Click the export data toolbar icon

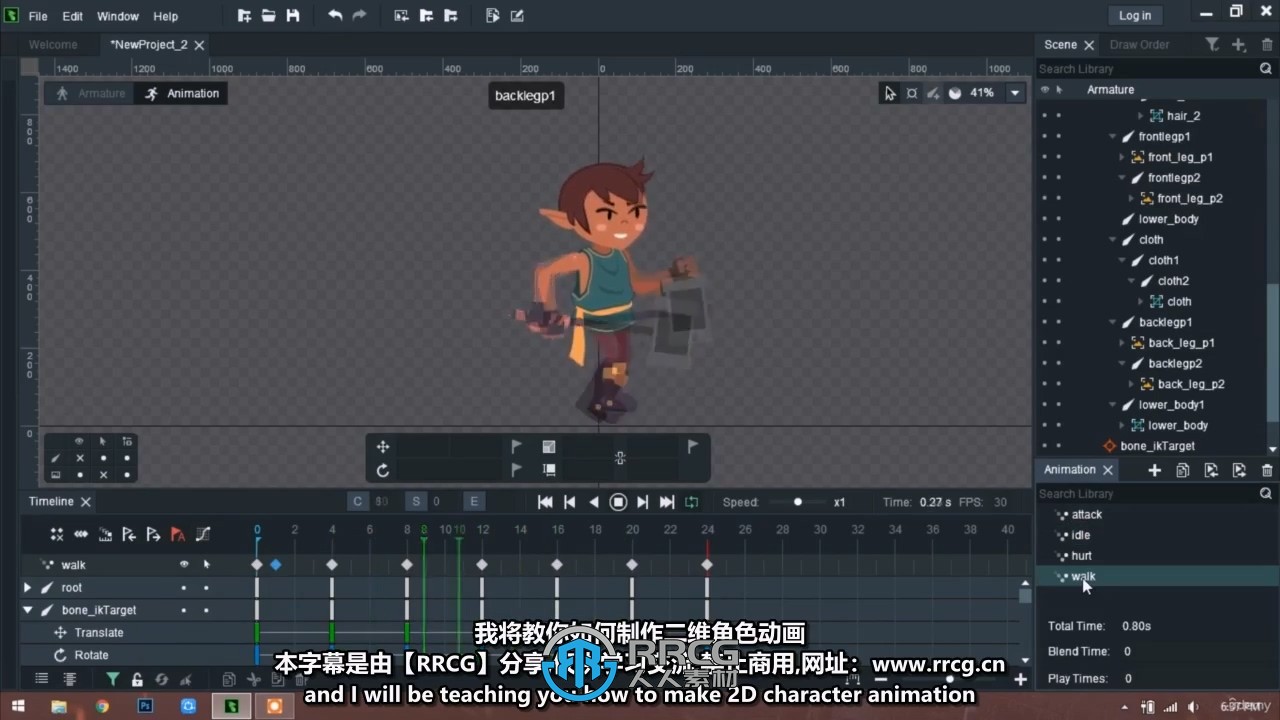point(451,15)
